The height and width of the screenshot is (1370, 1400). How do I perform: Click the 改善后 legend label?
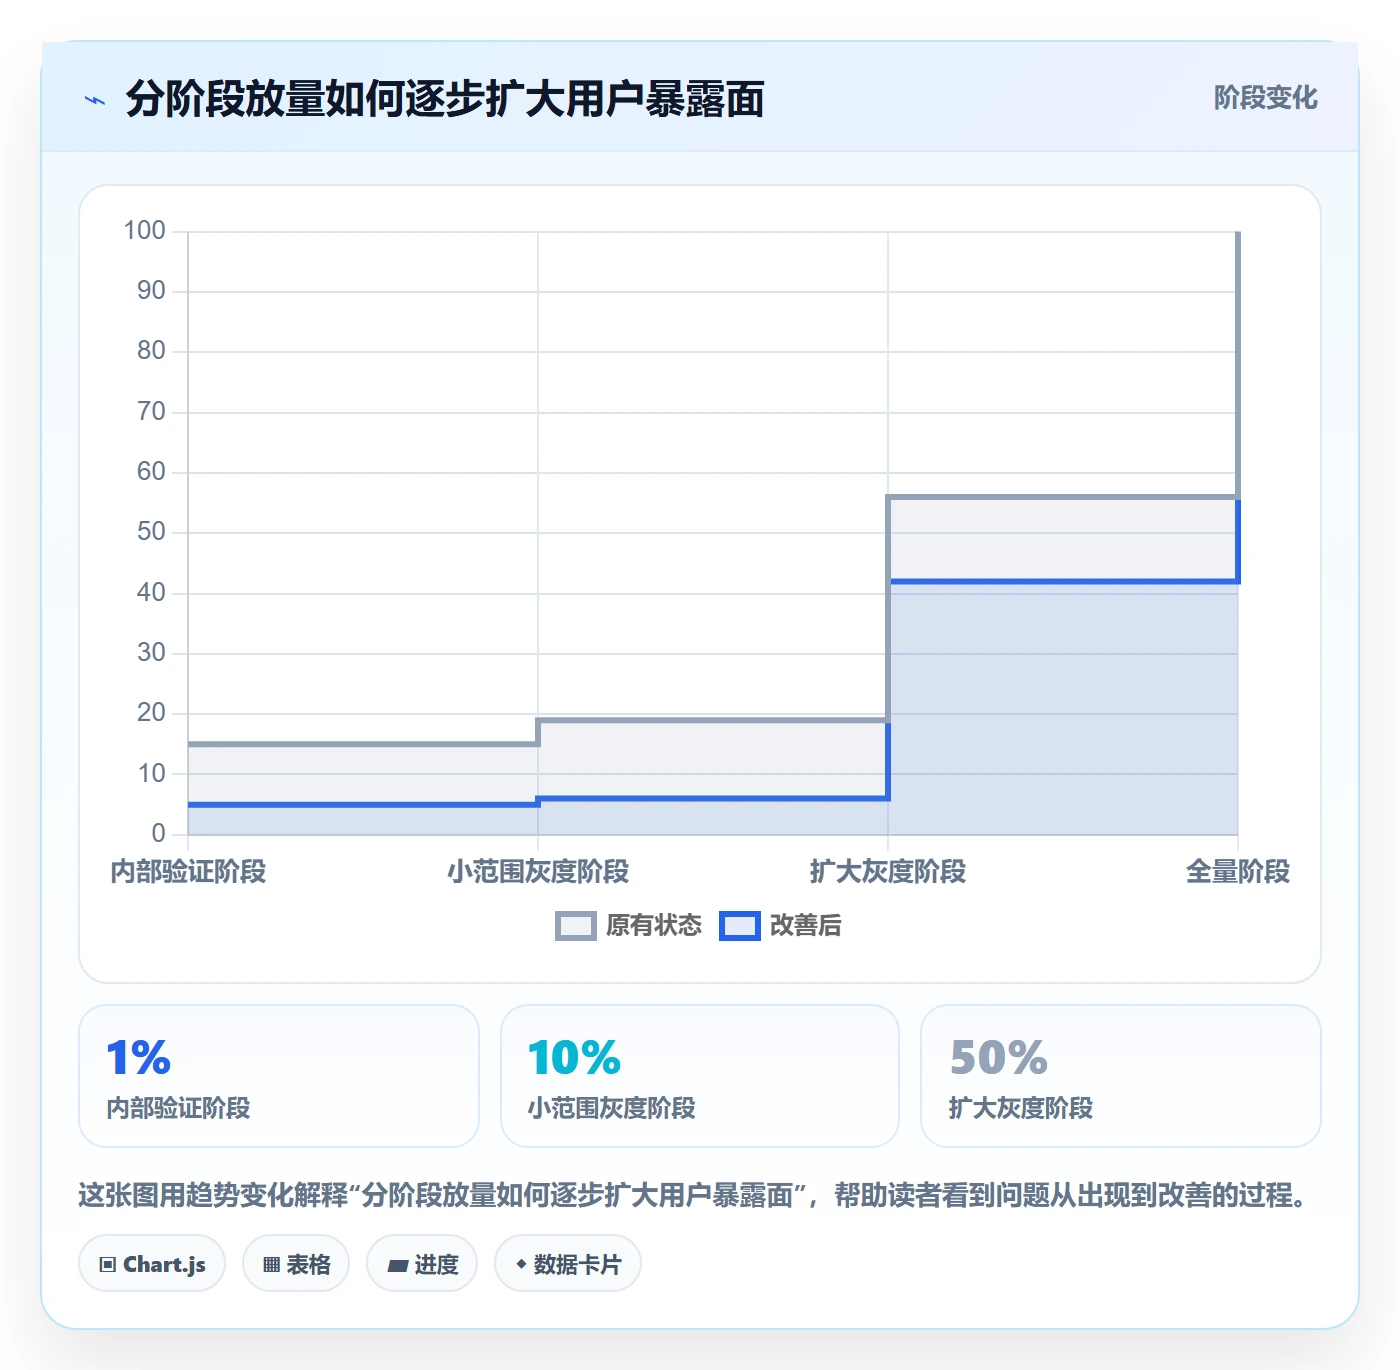pyautogui.click(x=806, y=926)
